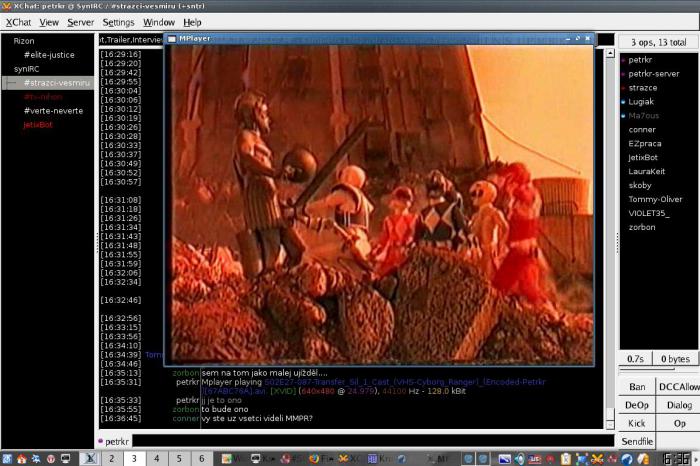700x466 pixels.
Task: Select user petrkr in the user list
Action: (640, 60)
